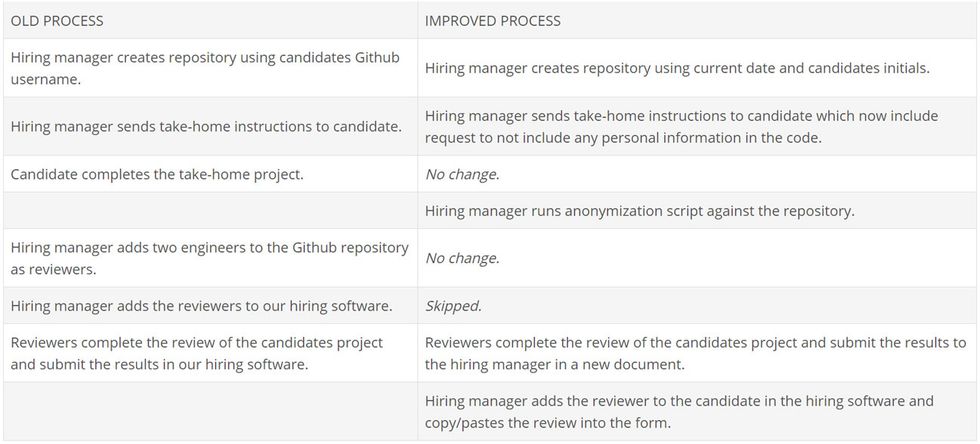Select cell about copy/pasting review into the form
Image resolution: width=980 pixels, height=444 pixels.
(x=679, y=411)
